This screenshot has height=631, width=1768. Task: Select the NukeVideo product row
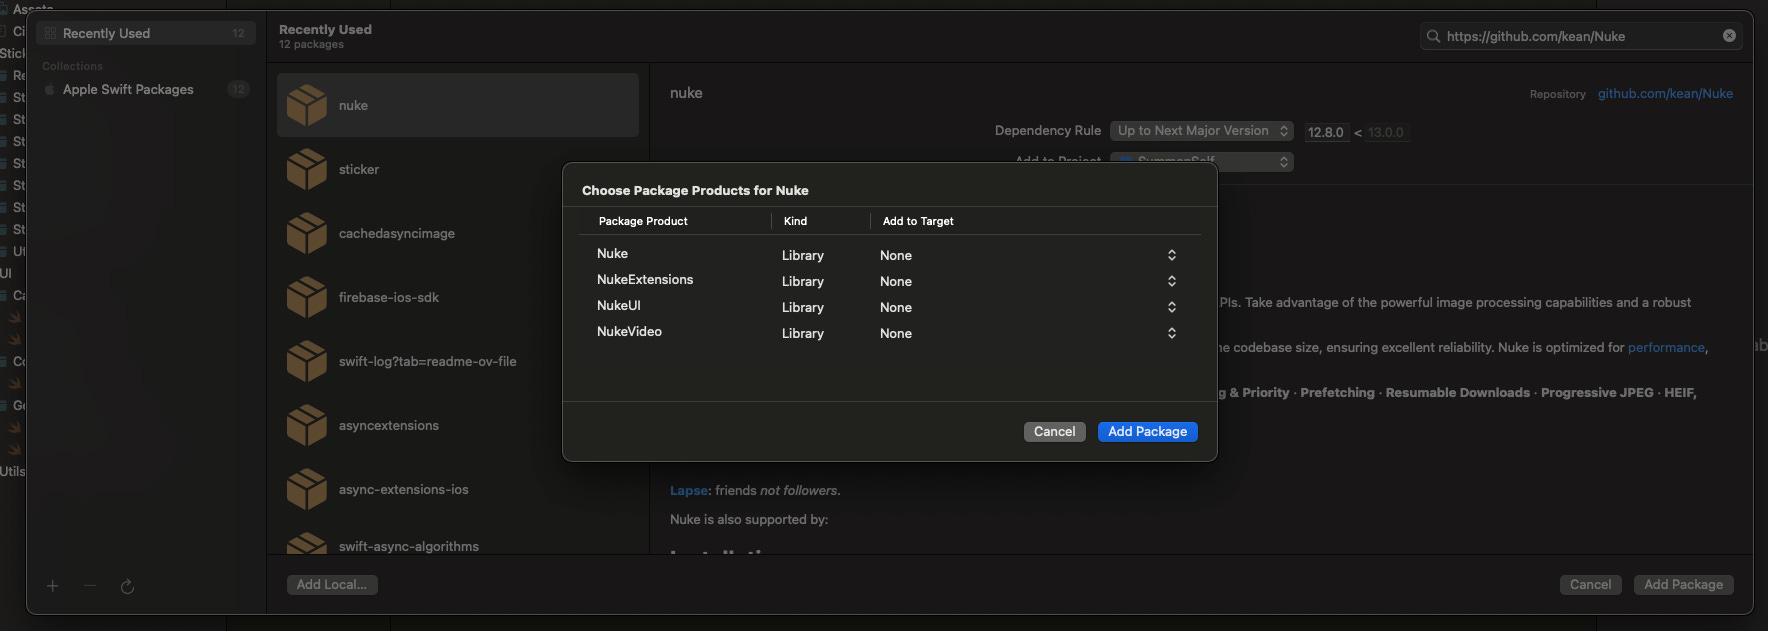point(890,333)
